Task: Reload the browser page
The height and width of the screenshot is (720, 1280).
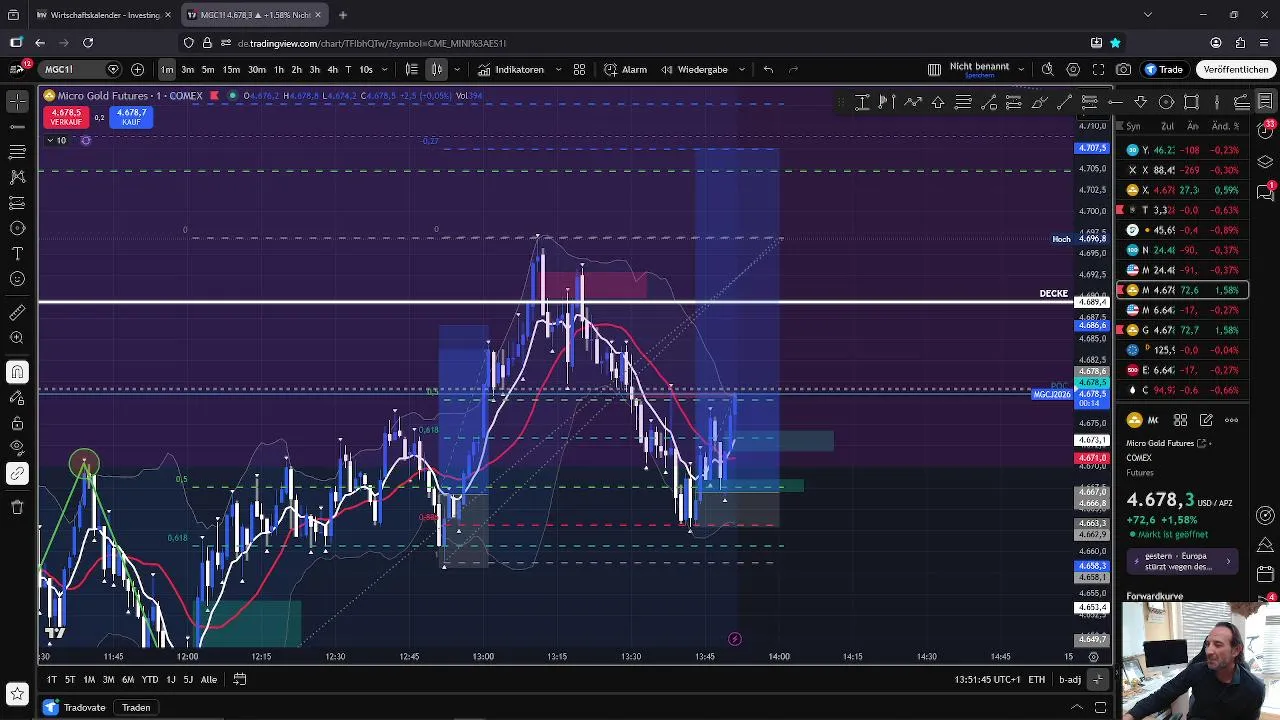Action: tap(88, 43)
